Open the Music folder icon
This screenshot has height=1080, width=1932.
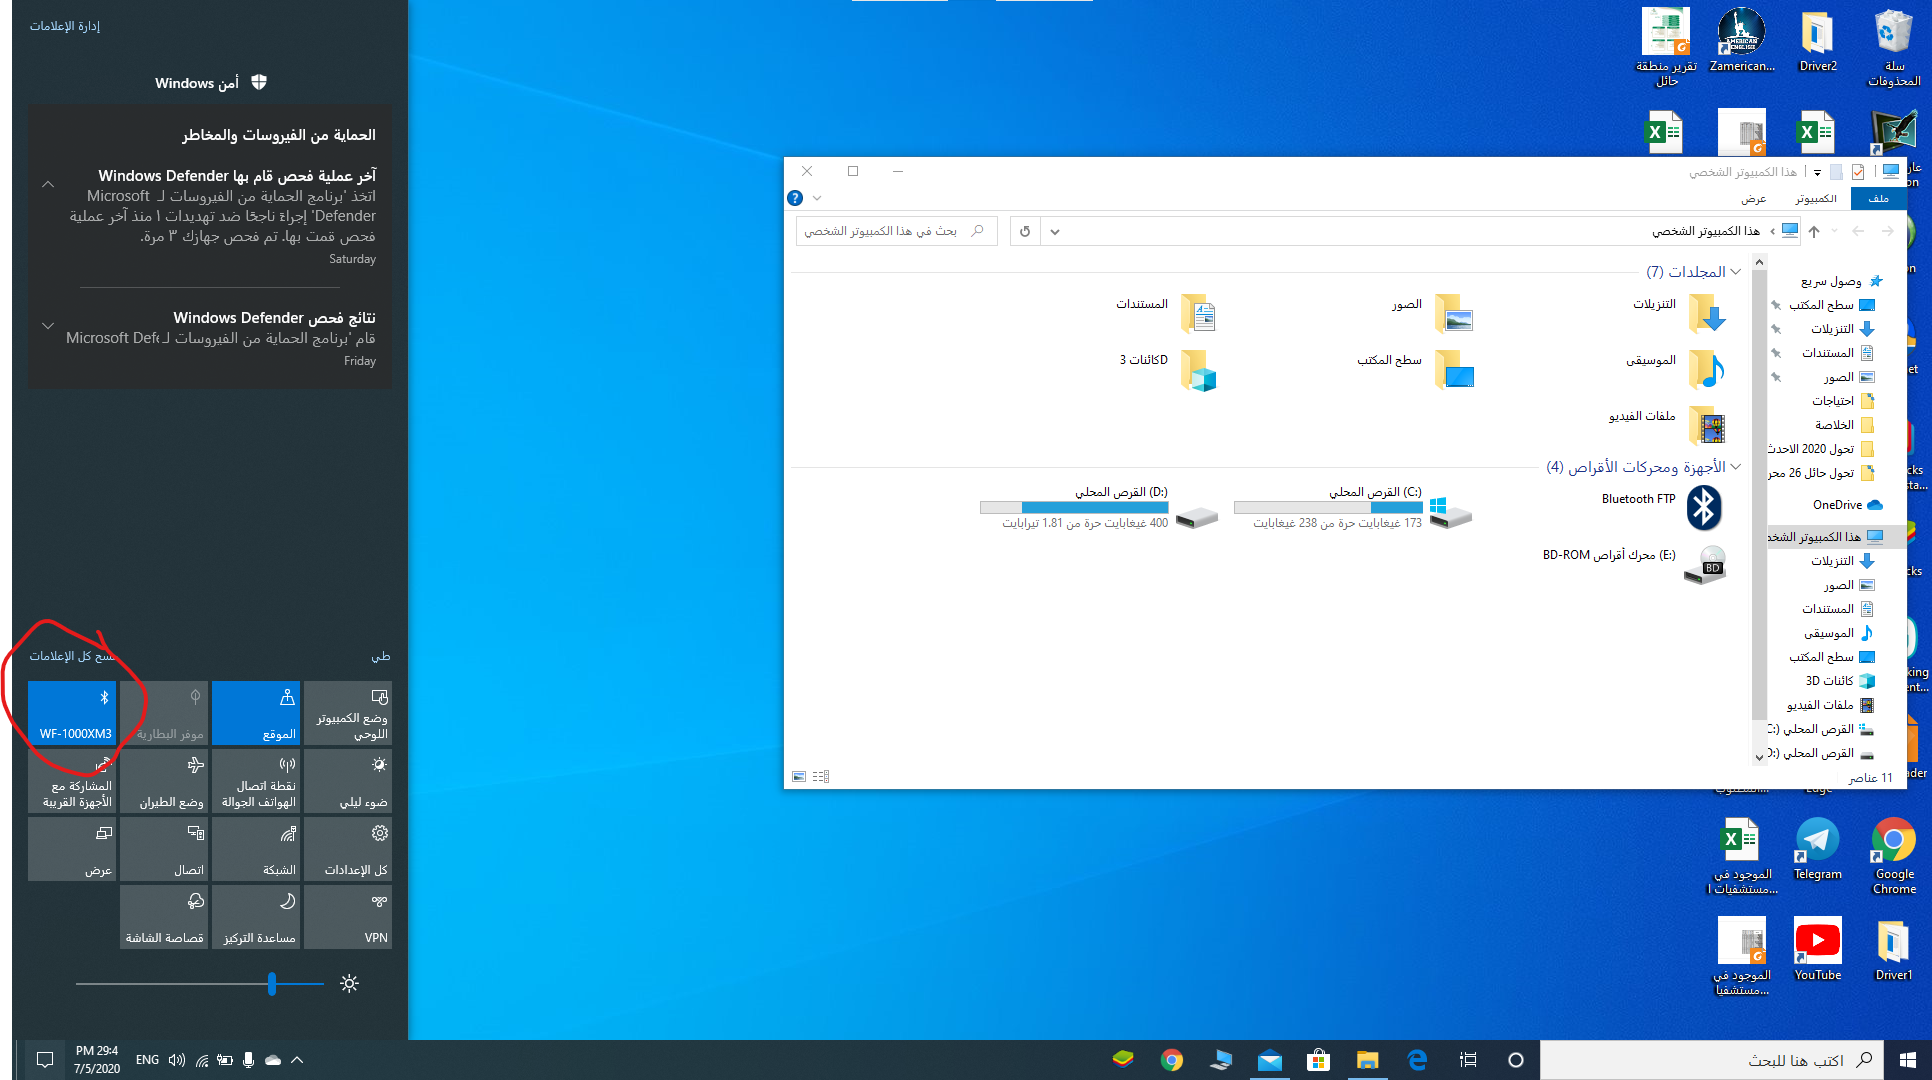[x=1706, y=369]
